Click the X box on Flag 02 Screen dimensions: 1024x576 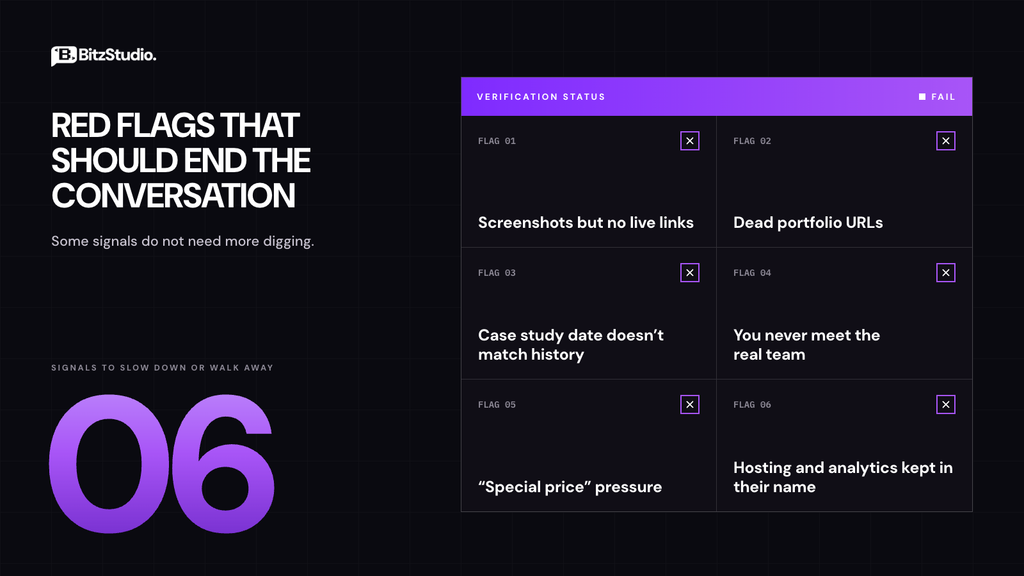tap(946, 141)
